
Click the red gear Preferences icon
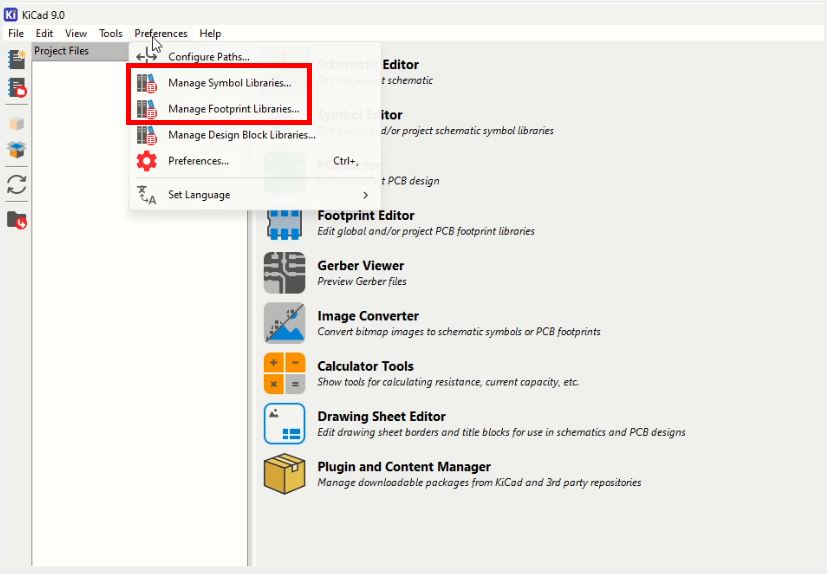pos(147,161)
